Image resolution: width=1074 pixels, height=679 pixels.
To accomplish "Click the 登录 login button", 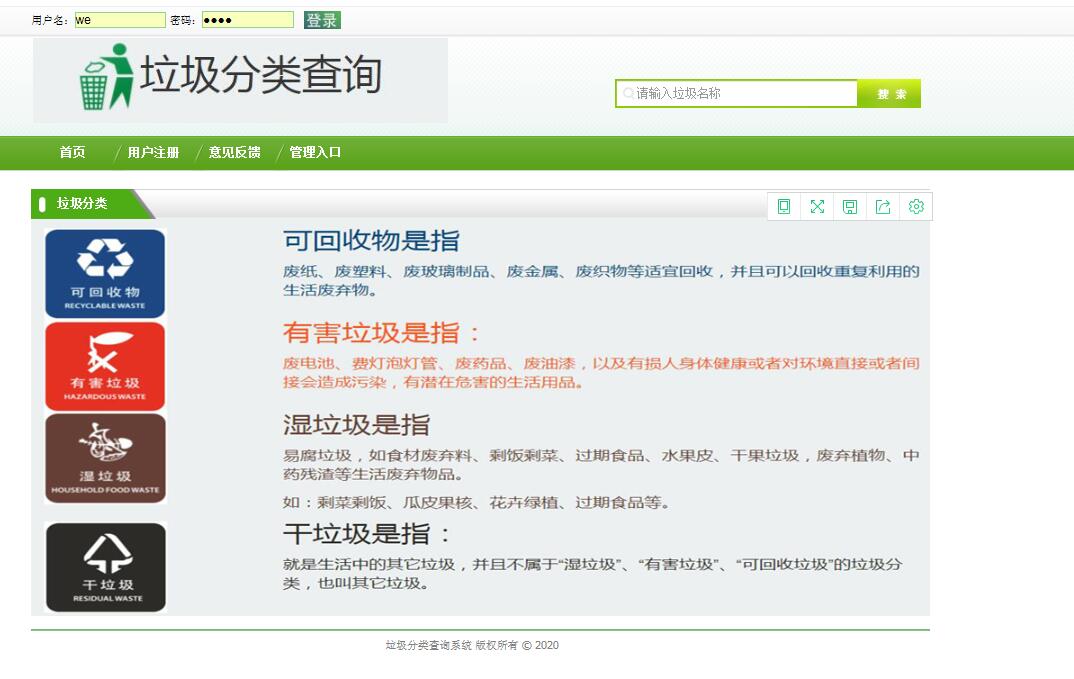I will click(x=322, y=20).
